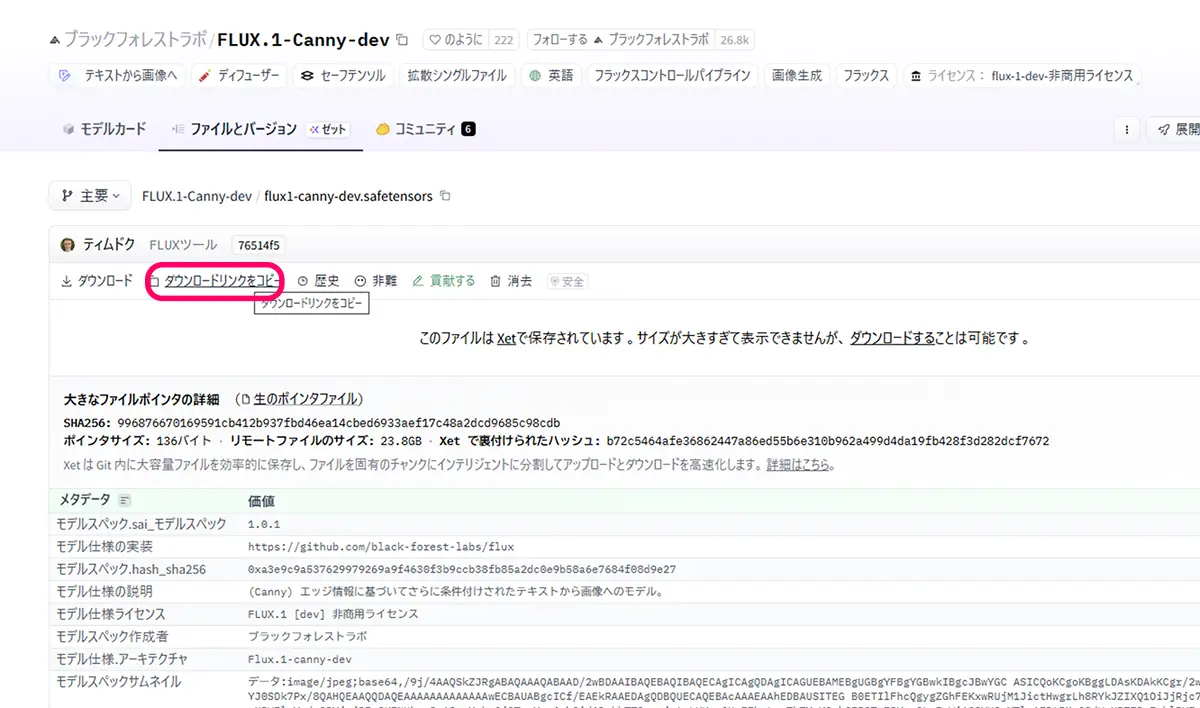Viewport: 1200px width, 708px height.
Task: Open the Xet link in the notice
Action: (506, 339)
